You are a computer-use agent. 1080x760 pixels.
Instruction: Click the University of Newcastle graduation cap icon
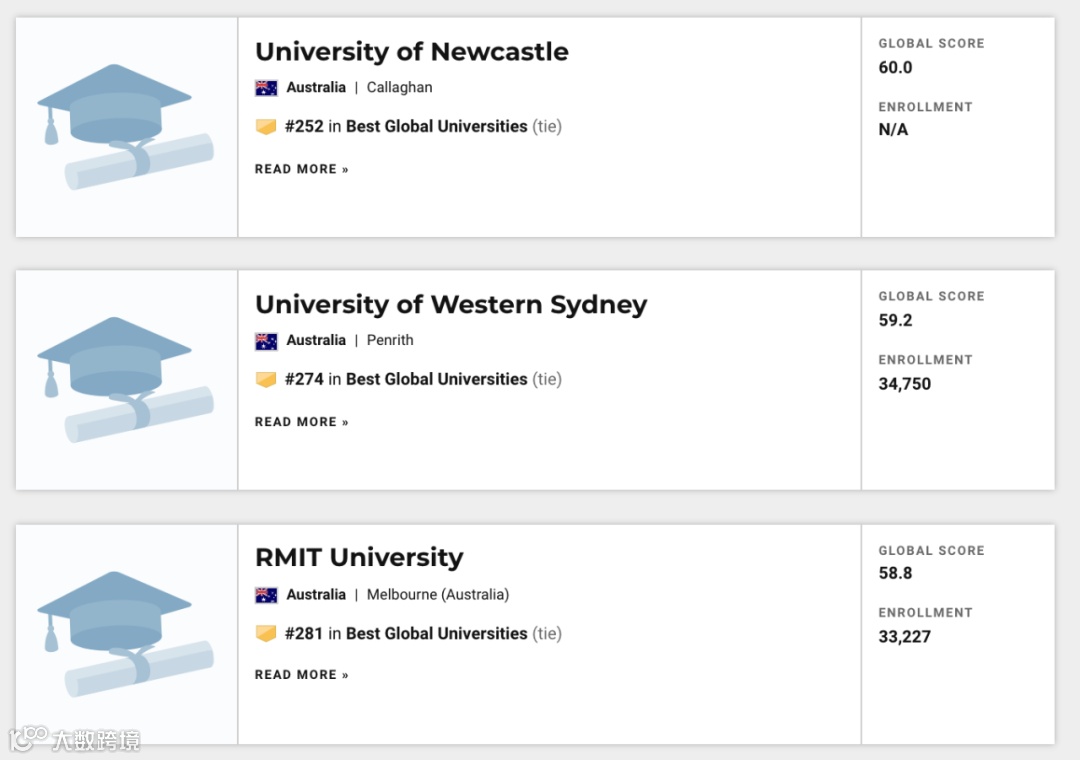click(125, 126)
